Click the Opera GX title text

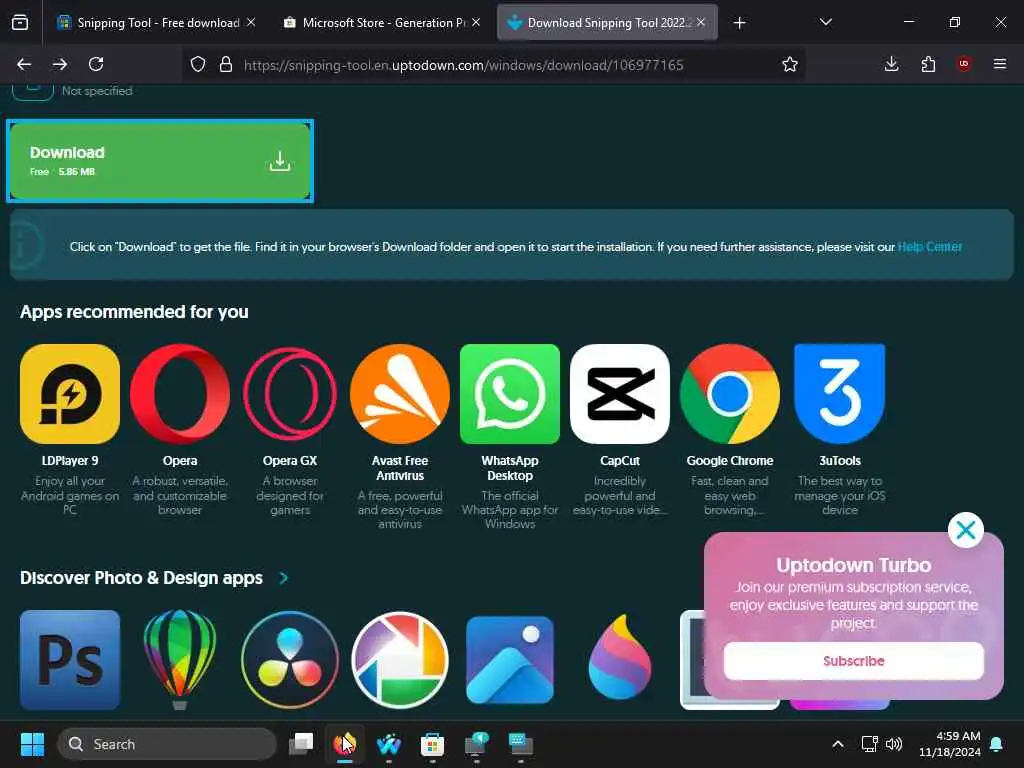[x=290, y=460]
